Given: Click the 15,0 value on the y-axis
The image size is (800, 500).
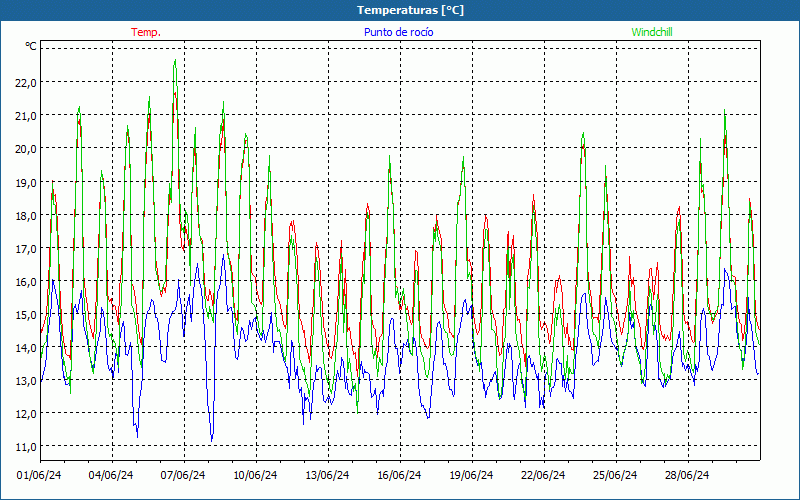Looking at the screenshot, I should (26, 315).
